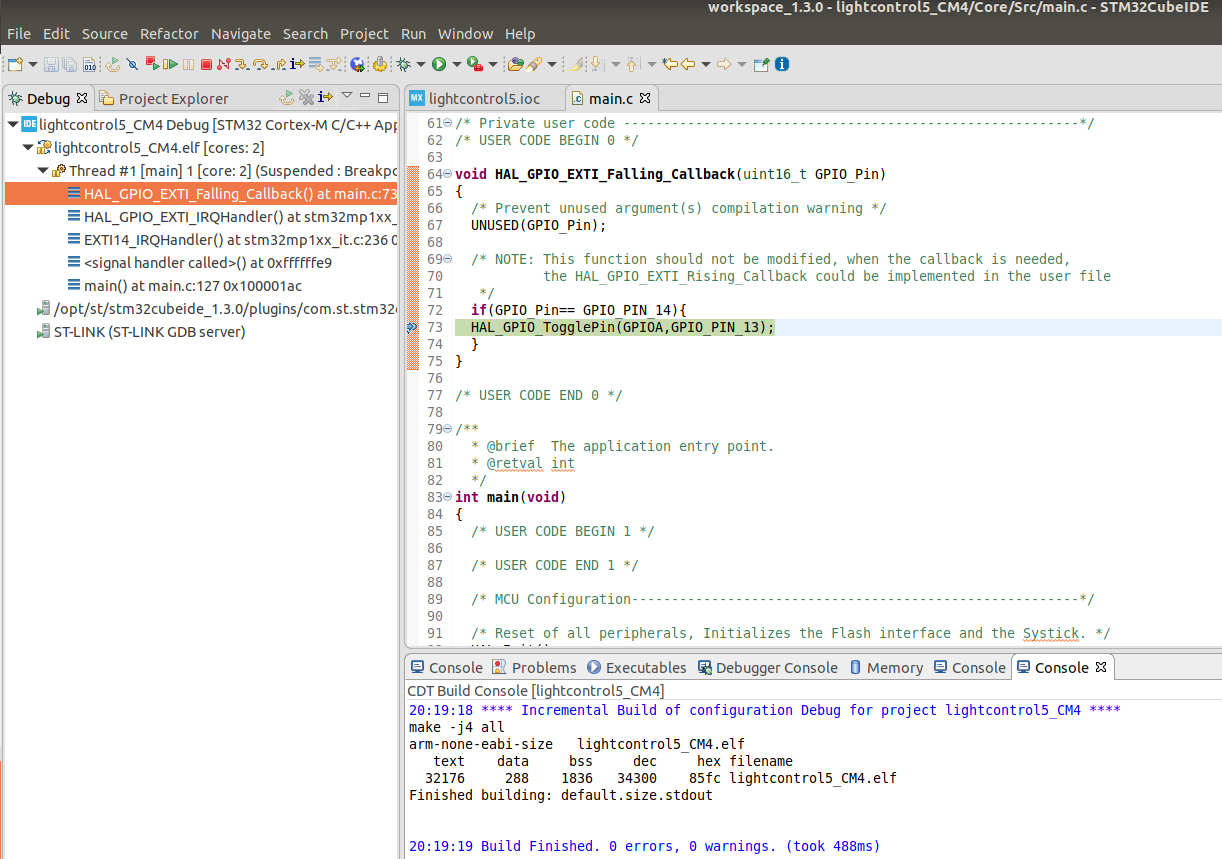The height and width of the screenshot is (859, 1222).
Task: Click the blue information icon
Action: coord(782,64)
